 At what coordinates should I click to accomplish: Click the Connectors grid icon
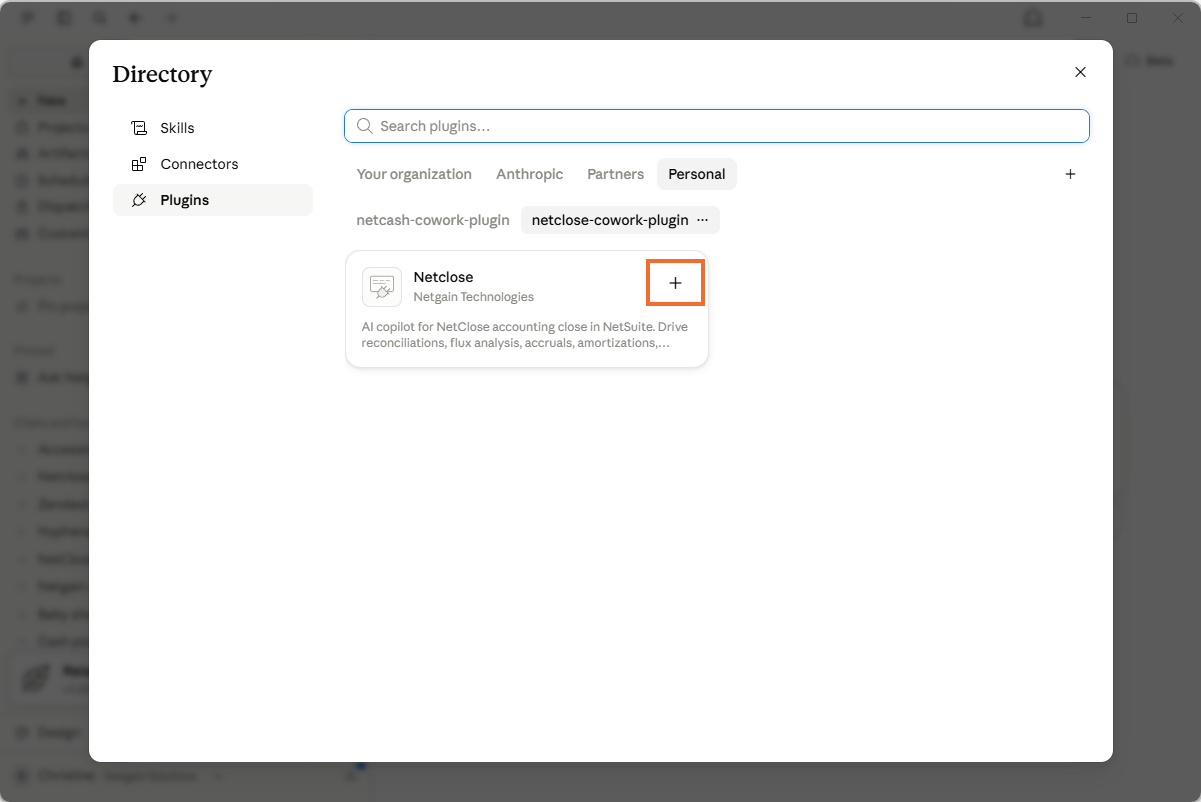tap(139, 164)
